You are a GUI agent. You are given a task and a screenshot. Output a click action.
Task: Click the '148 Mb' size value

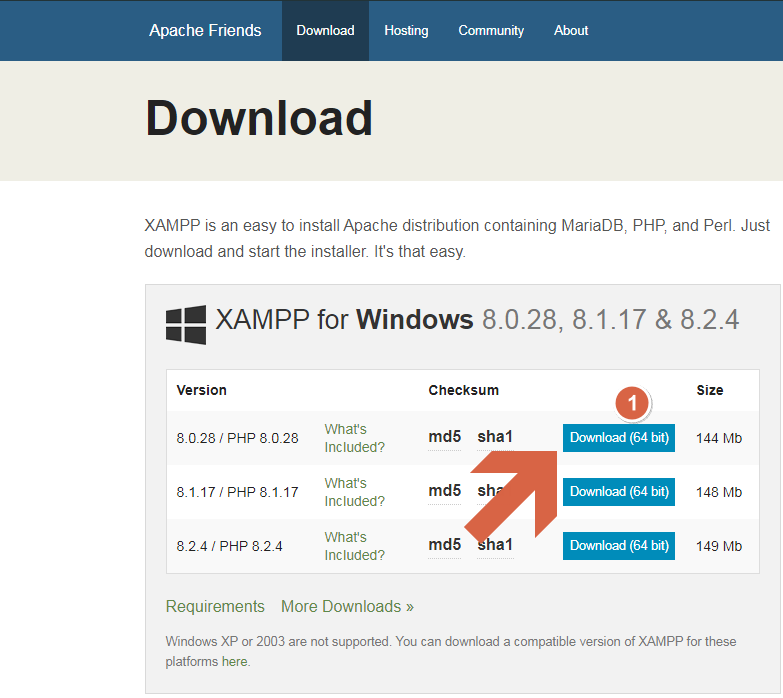click(x=719, y=492)
